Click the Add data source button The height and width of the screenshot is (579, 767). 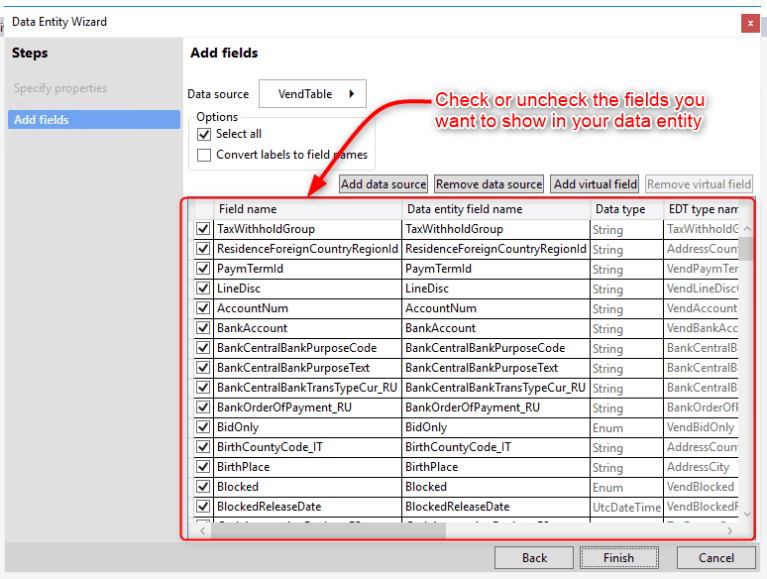384,184
